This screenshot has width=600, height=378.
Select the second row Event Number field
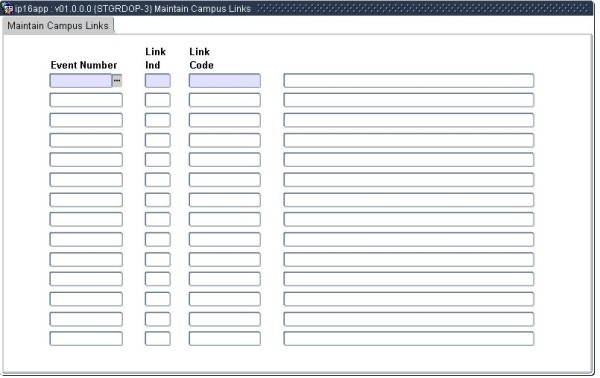click(86, 100)
